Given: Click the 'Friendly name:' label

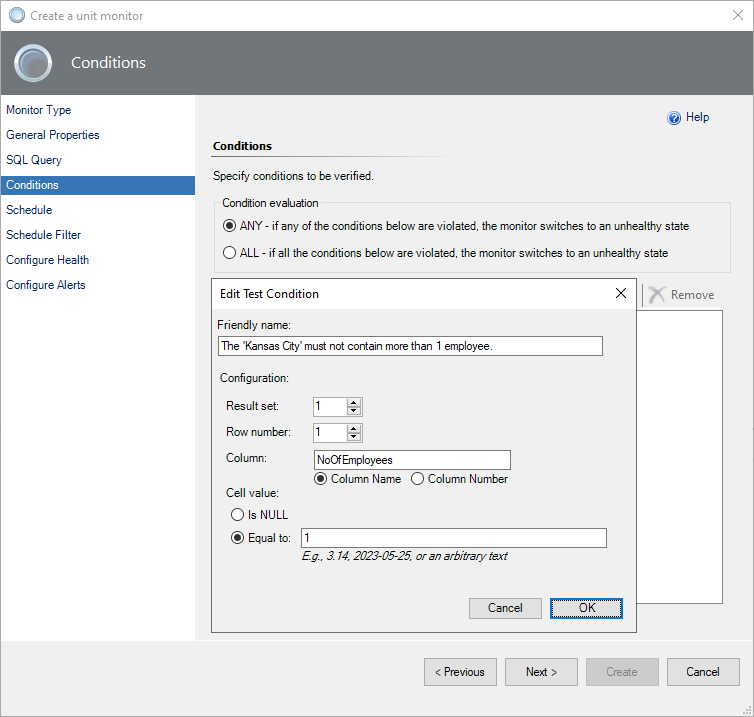Looking at the screenshot, I should tap(254, 325).
